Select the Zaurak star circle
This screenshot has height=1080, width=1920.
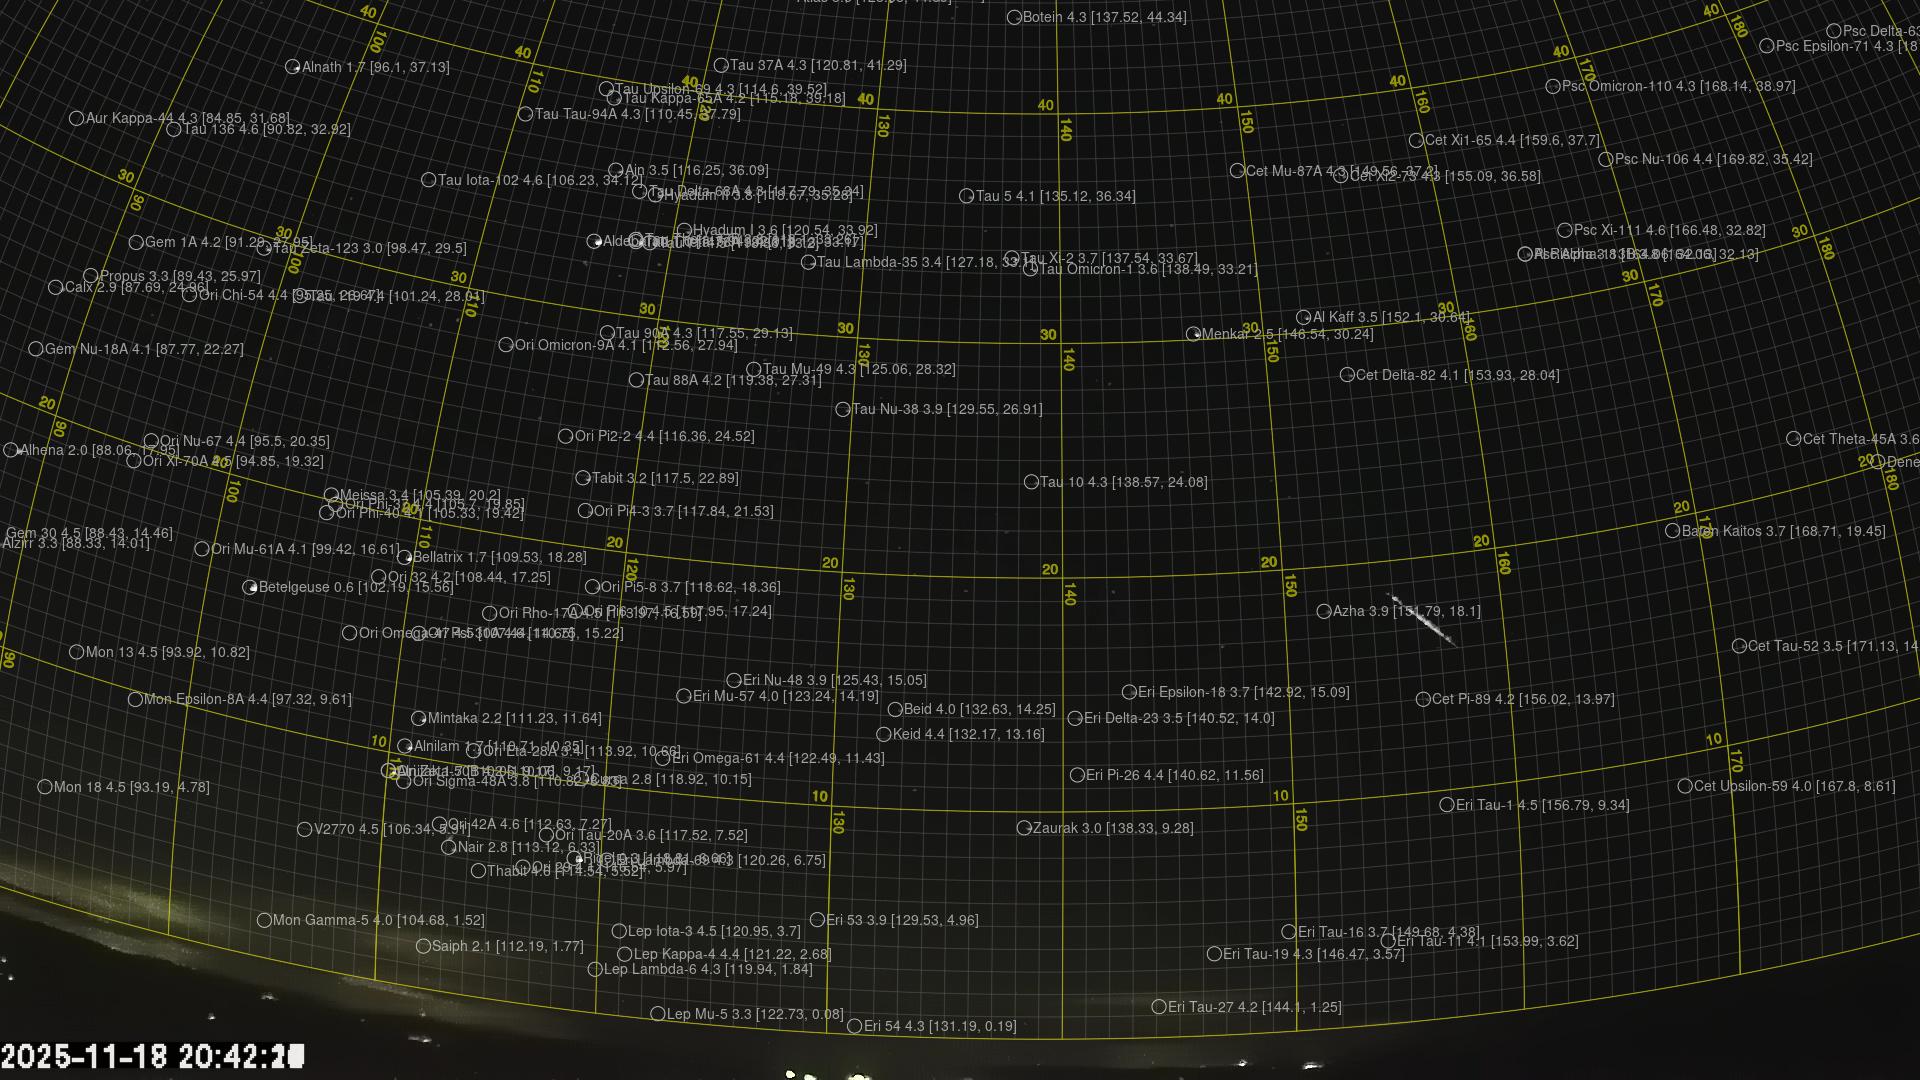point(1024,828)
